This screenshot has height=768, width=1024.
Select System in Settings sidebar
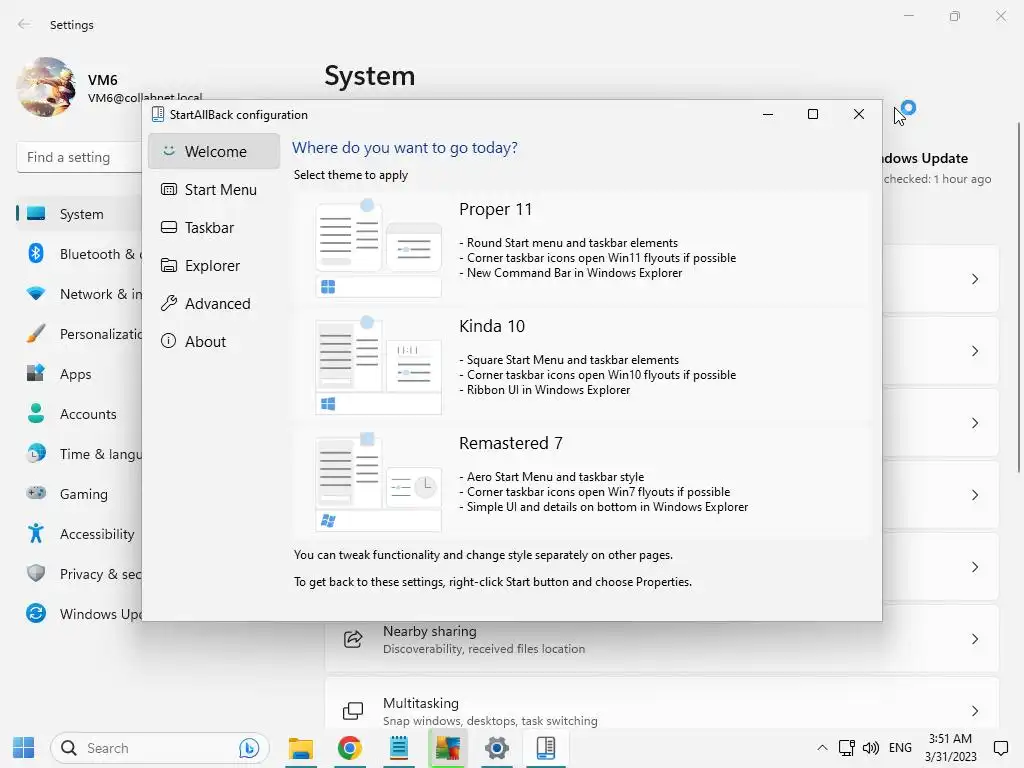[79, 214]
